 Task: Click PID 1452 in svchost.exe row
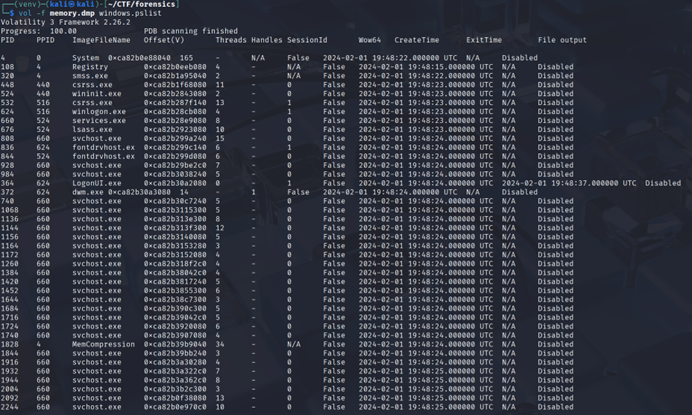[x=10, y=290]
